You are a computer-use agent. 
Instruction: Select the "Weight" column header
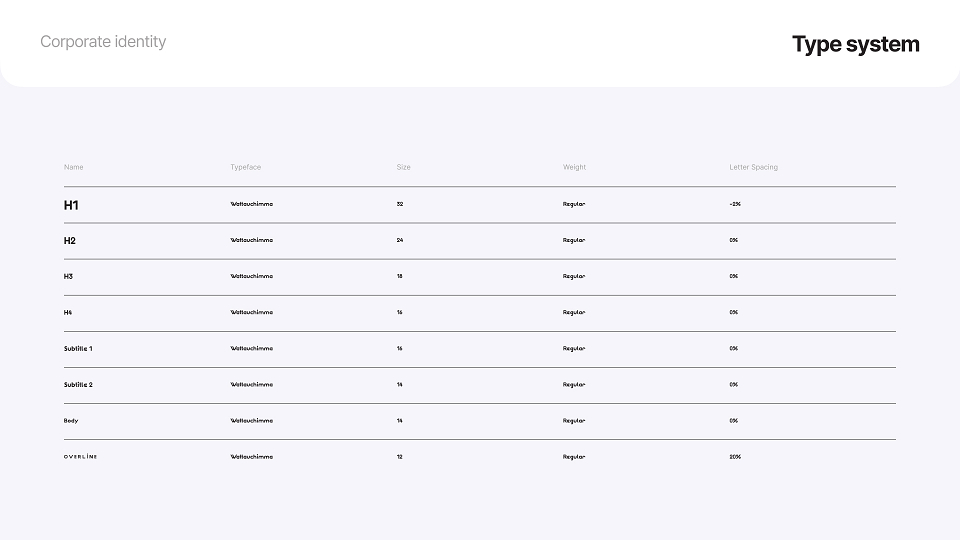pyautogui.click(x=574, y=167)
